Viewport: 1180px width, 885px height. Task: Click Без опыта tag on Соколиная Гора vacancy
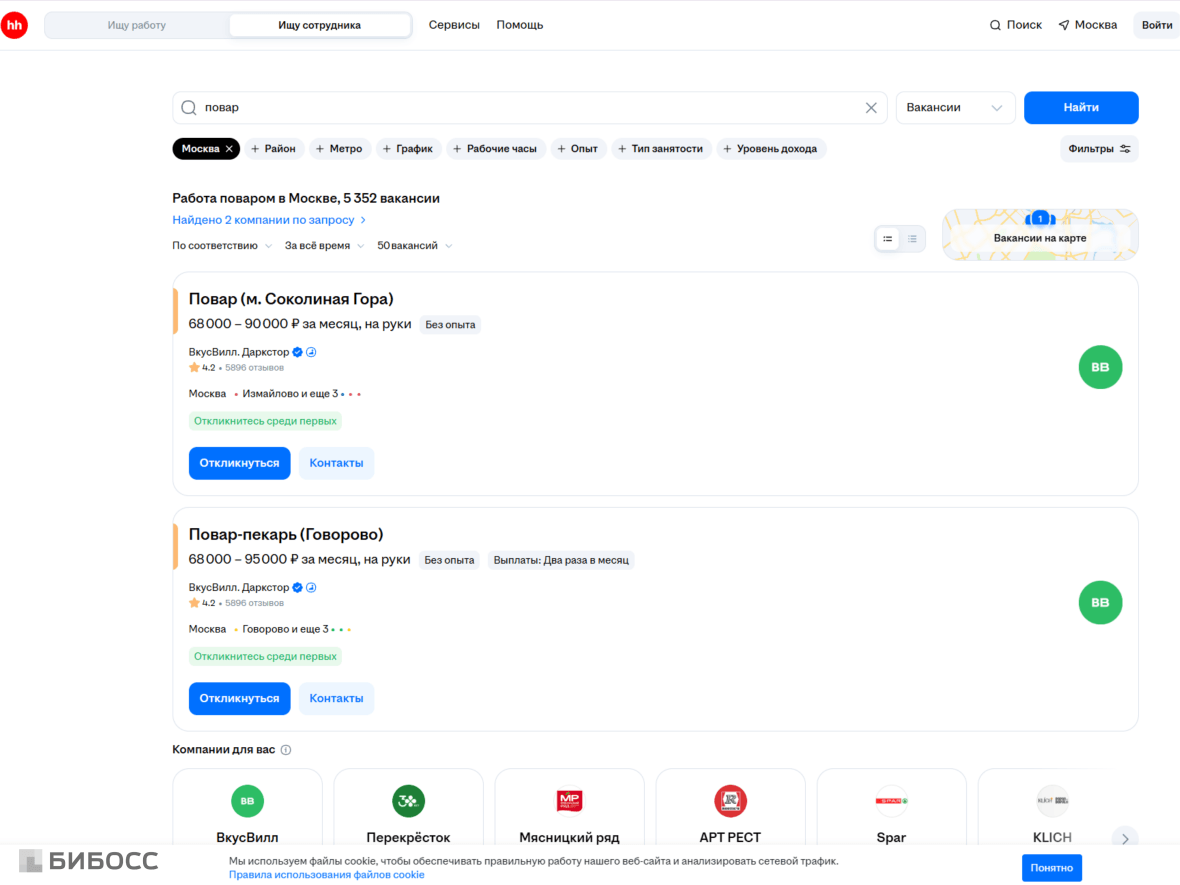tap(450, 325)
